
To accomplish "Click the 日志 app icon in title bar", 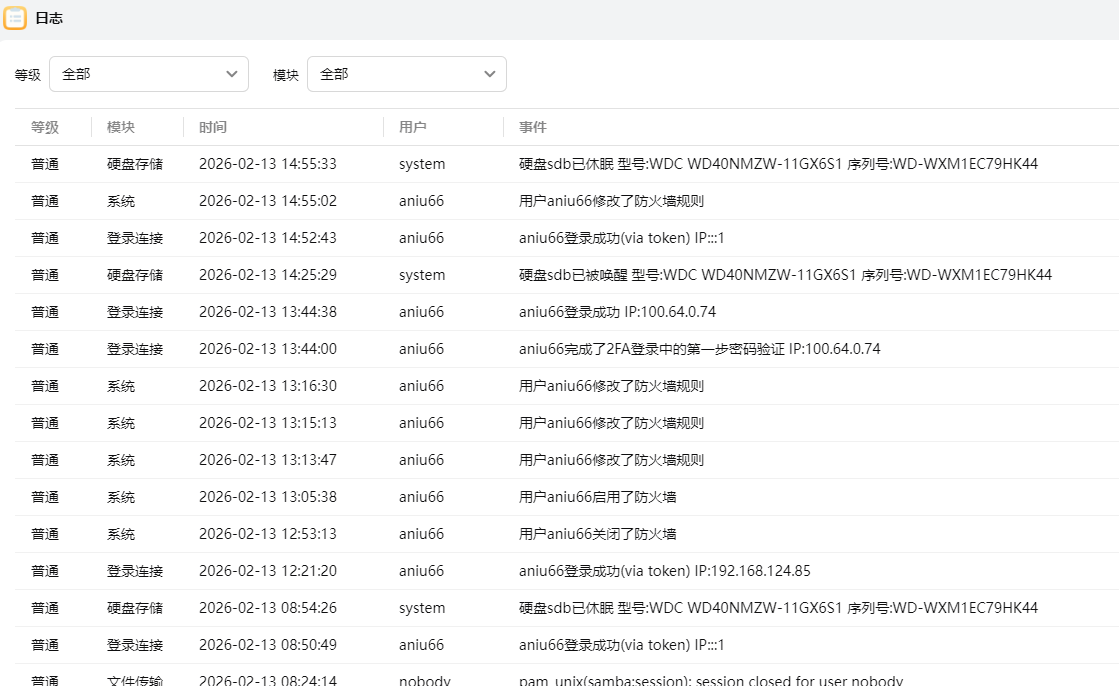I will pyautogui.click(x=15, y=19).
